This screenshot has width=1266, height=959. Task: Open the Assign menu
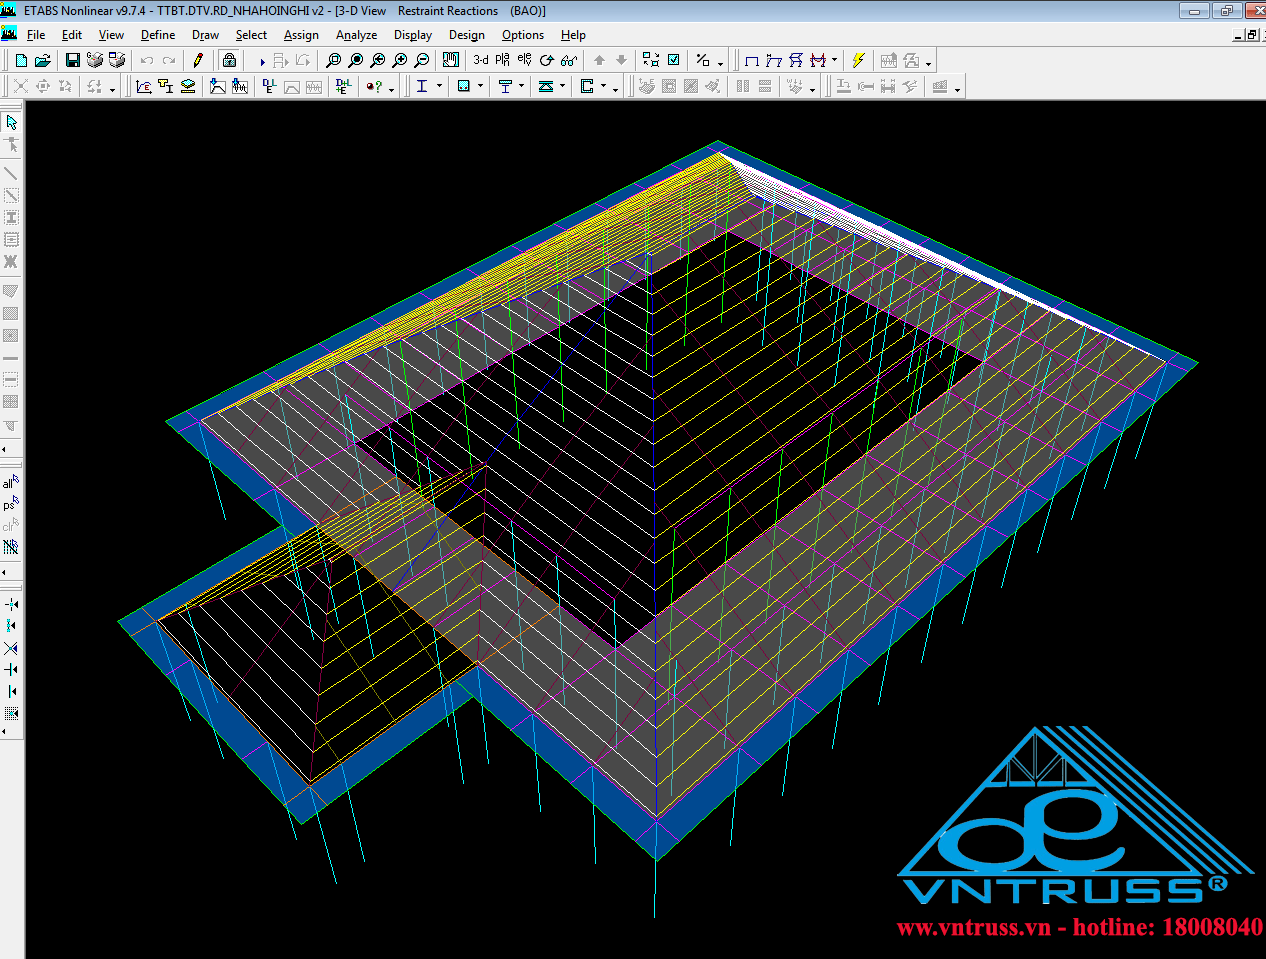click(x=301, y=35)
